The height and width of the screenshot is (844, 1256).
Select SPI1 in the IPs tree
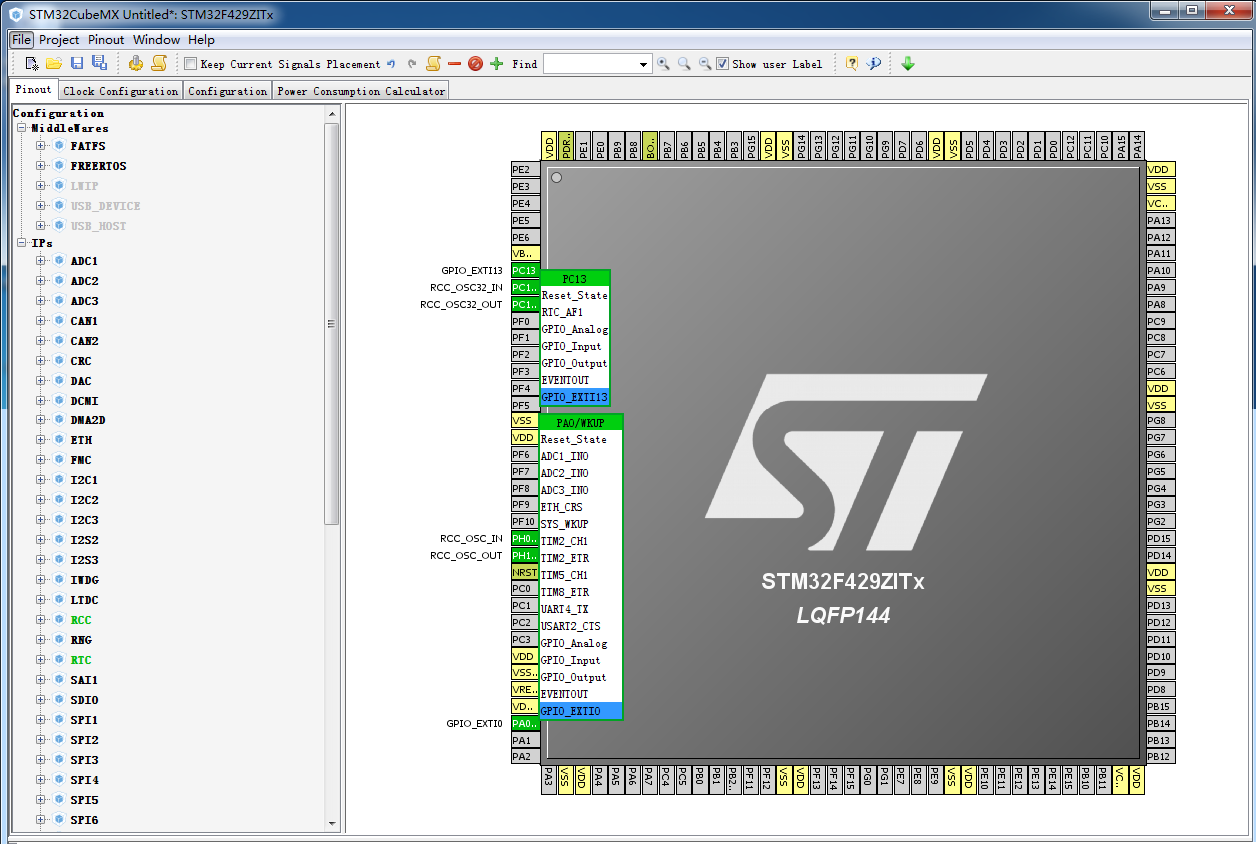pos(84,720)
